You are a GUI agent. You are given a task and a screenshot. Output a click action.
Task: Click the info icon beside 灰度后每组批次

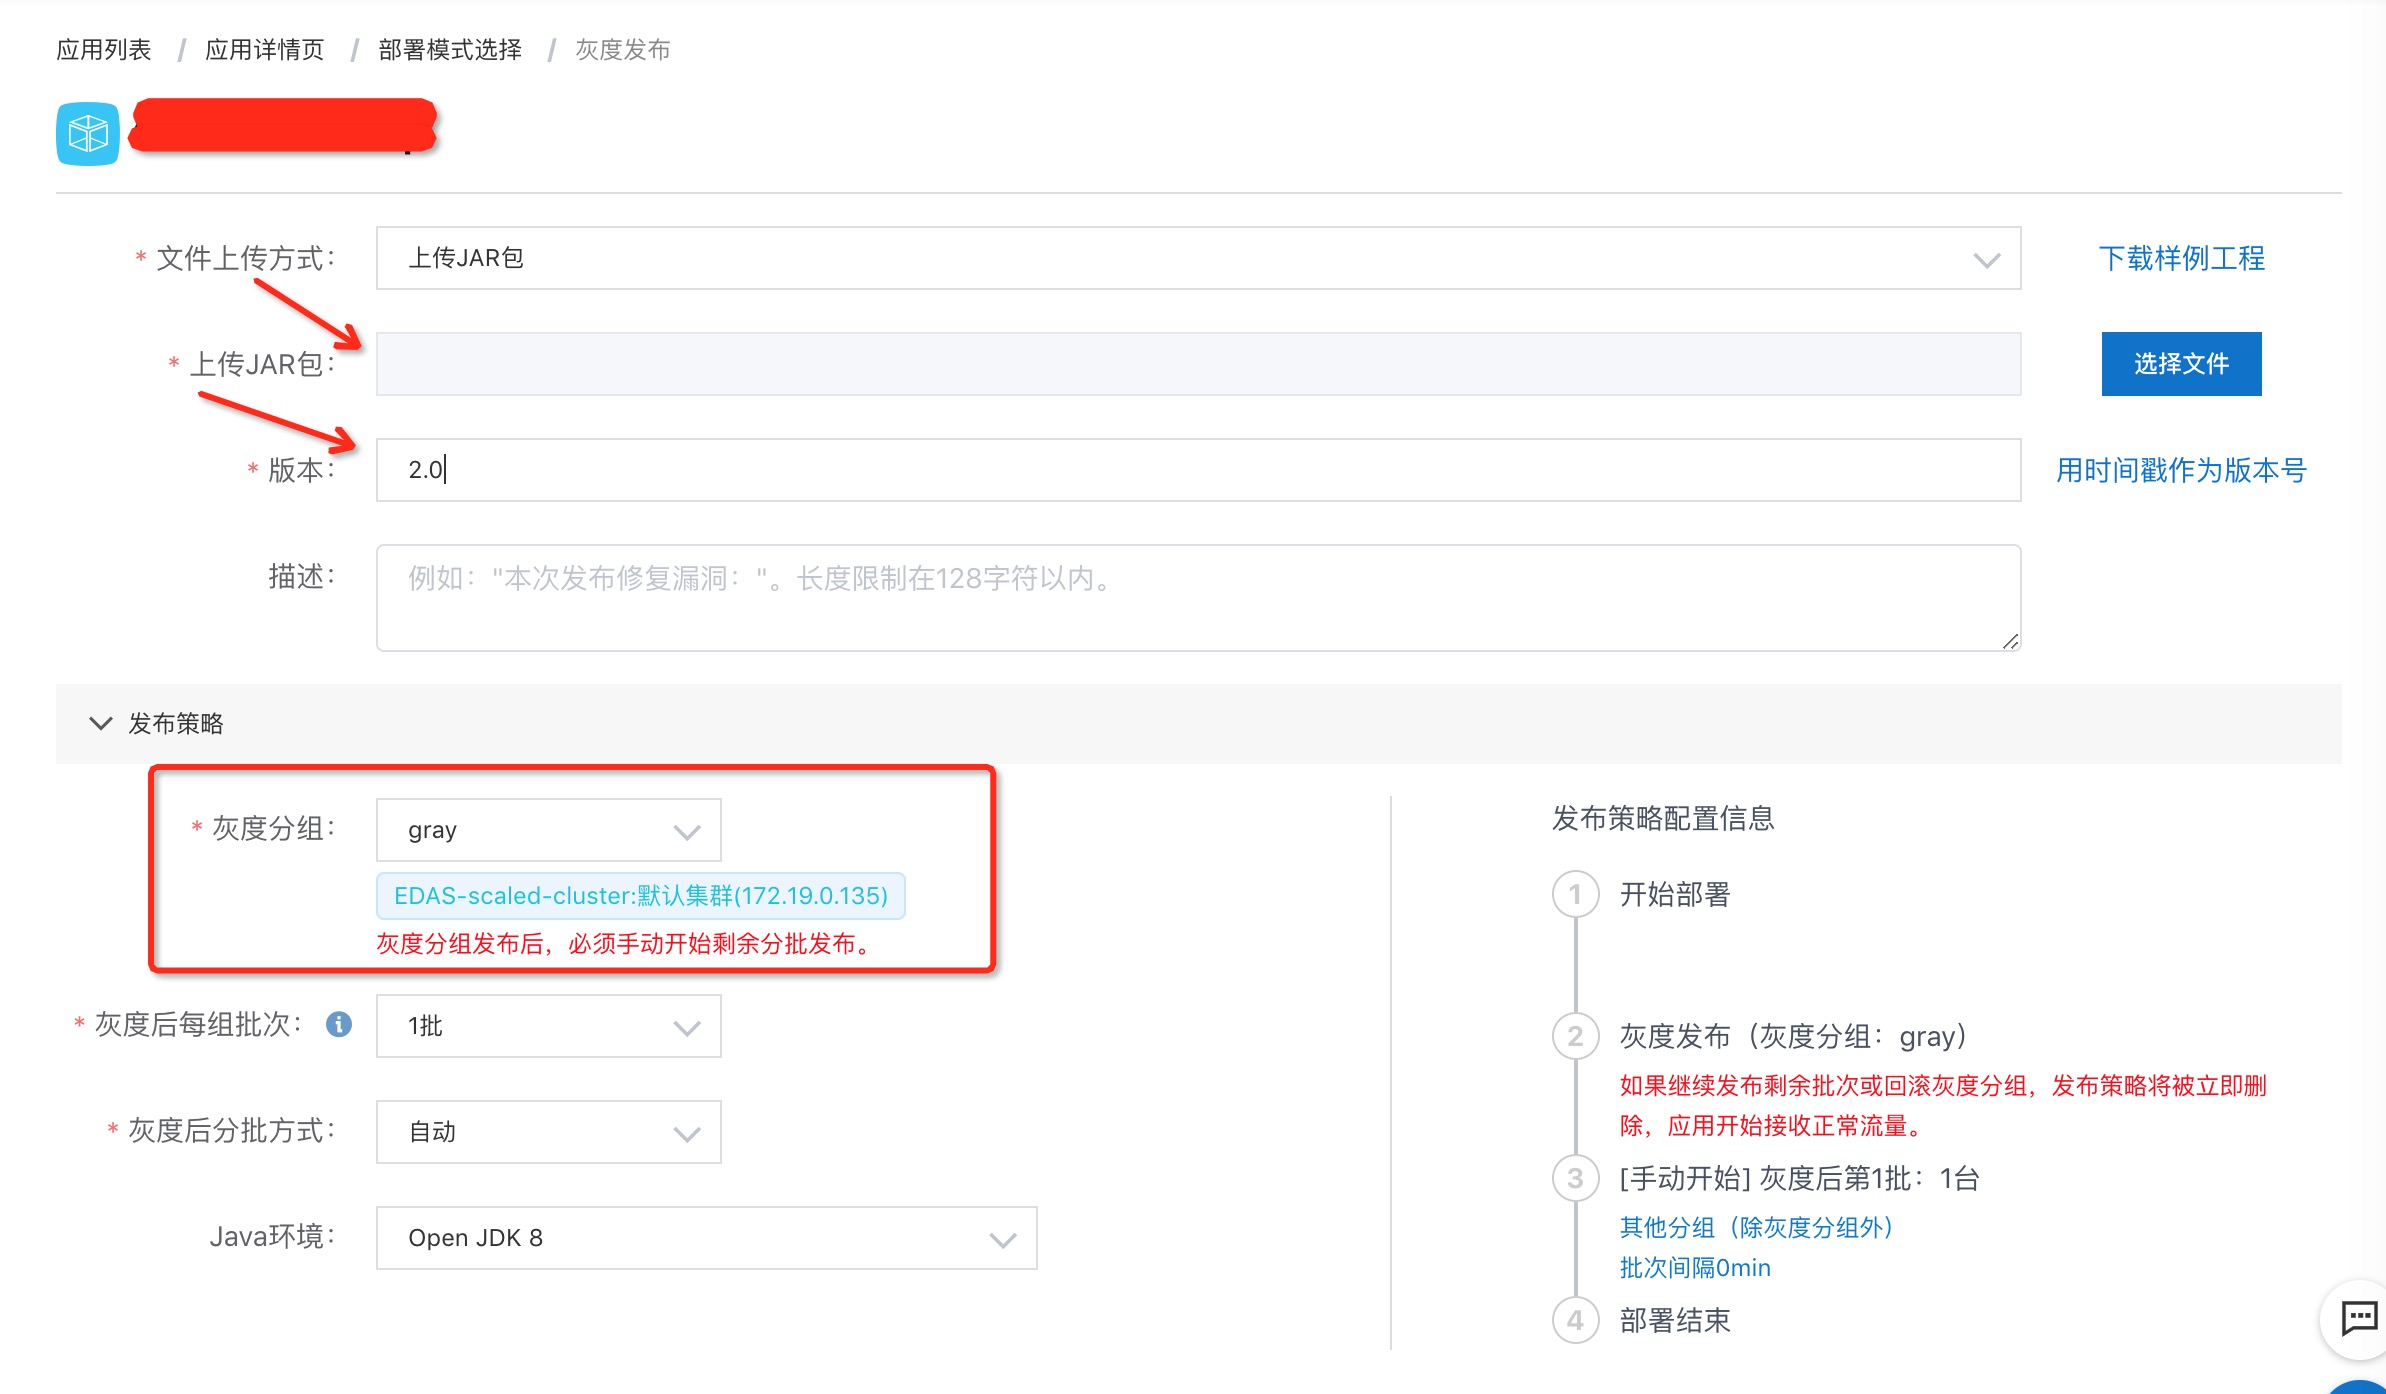[x=339, y=1024]
